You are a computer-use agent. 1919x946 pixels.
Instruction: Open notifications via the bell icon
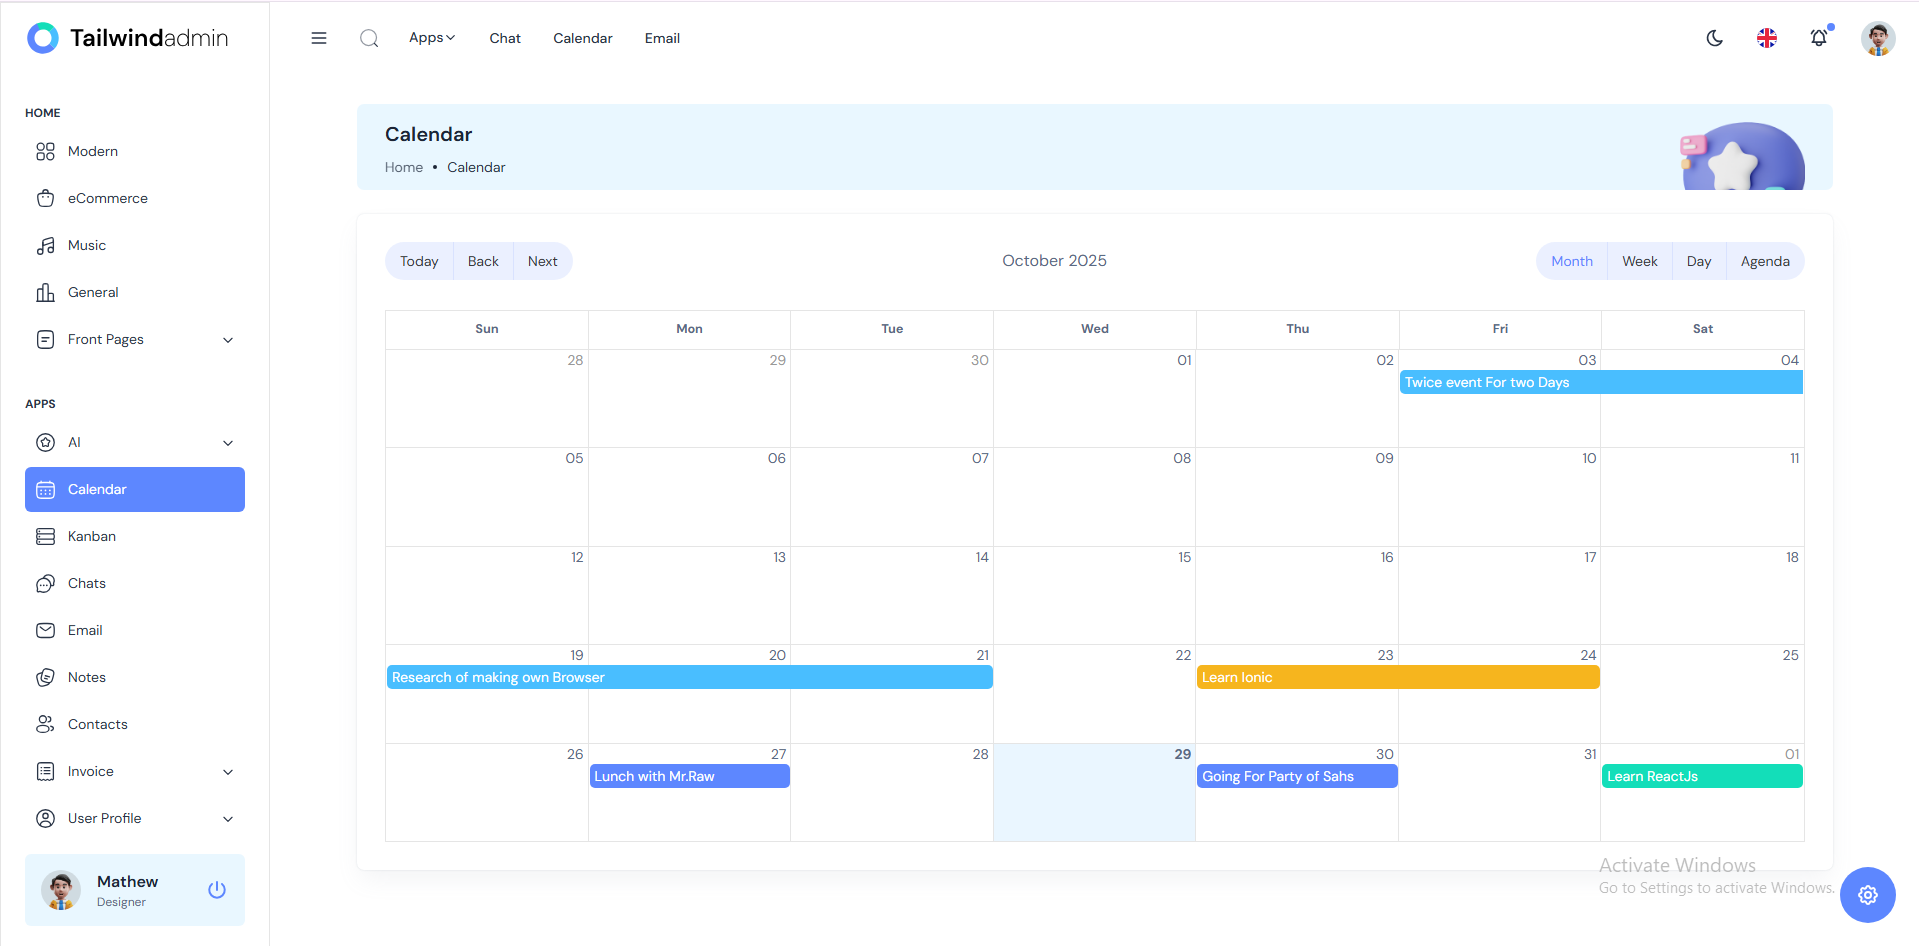tap(1819, 38)
